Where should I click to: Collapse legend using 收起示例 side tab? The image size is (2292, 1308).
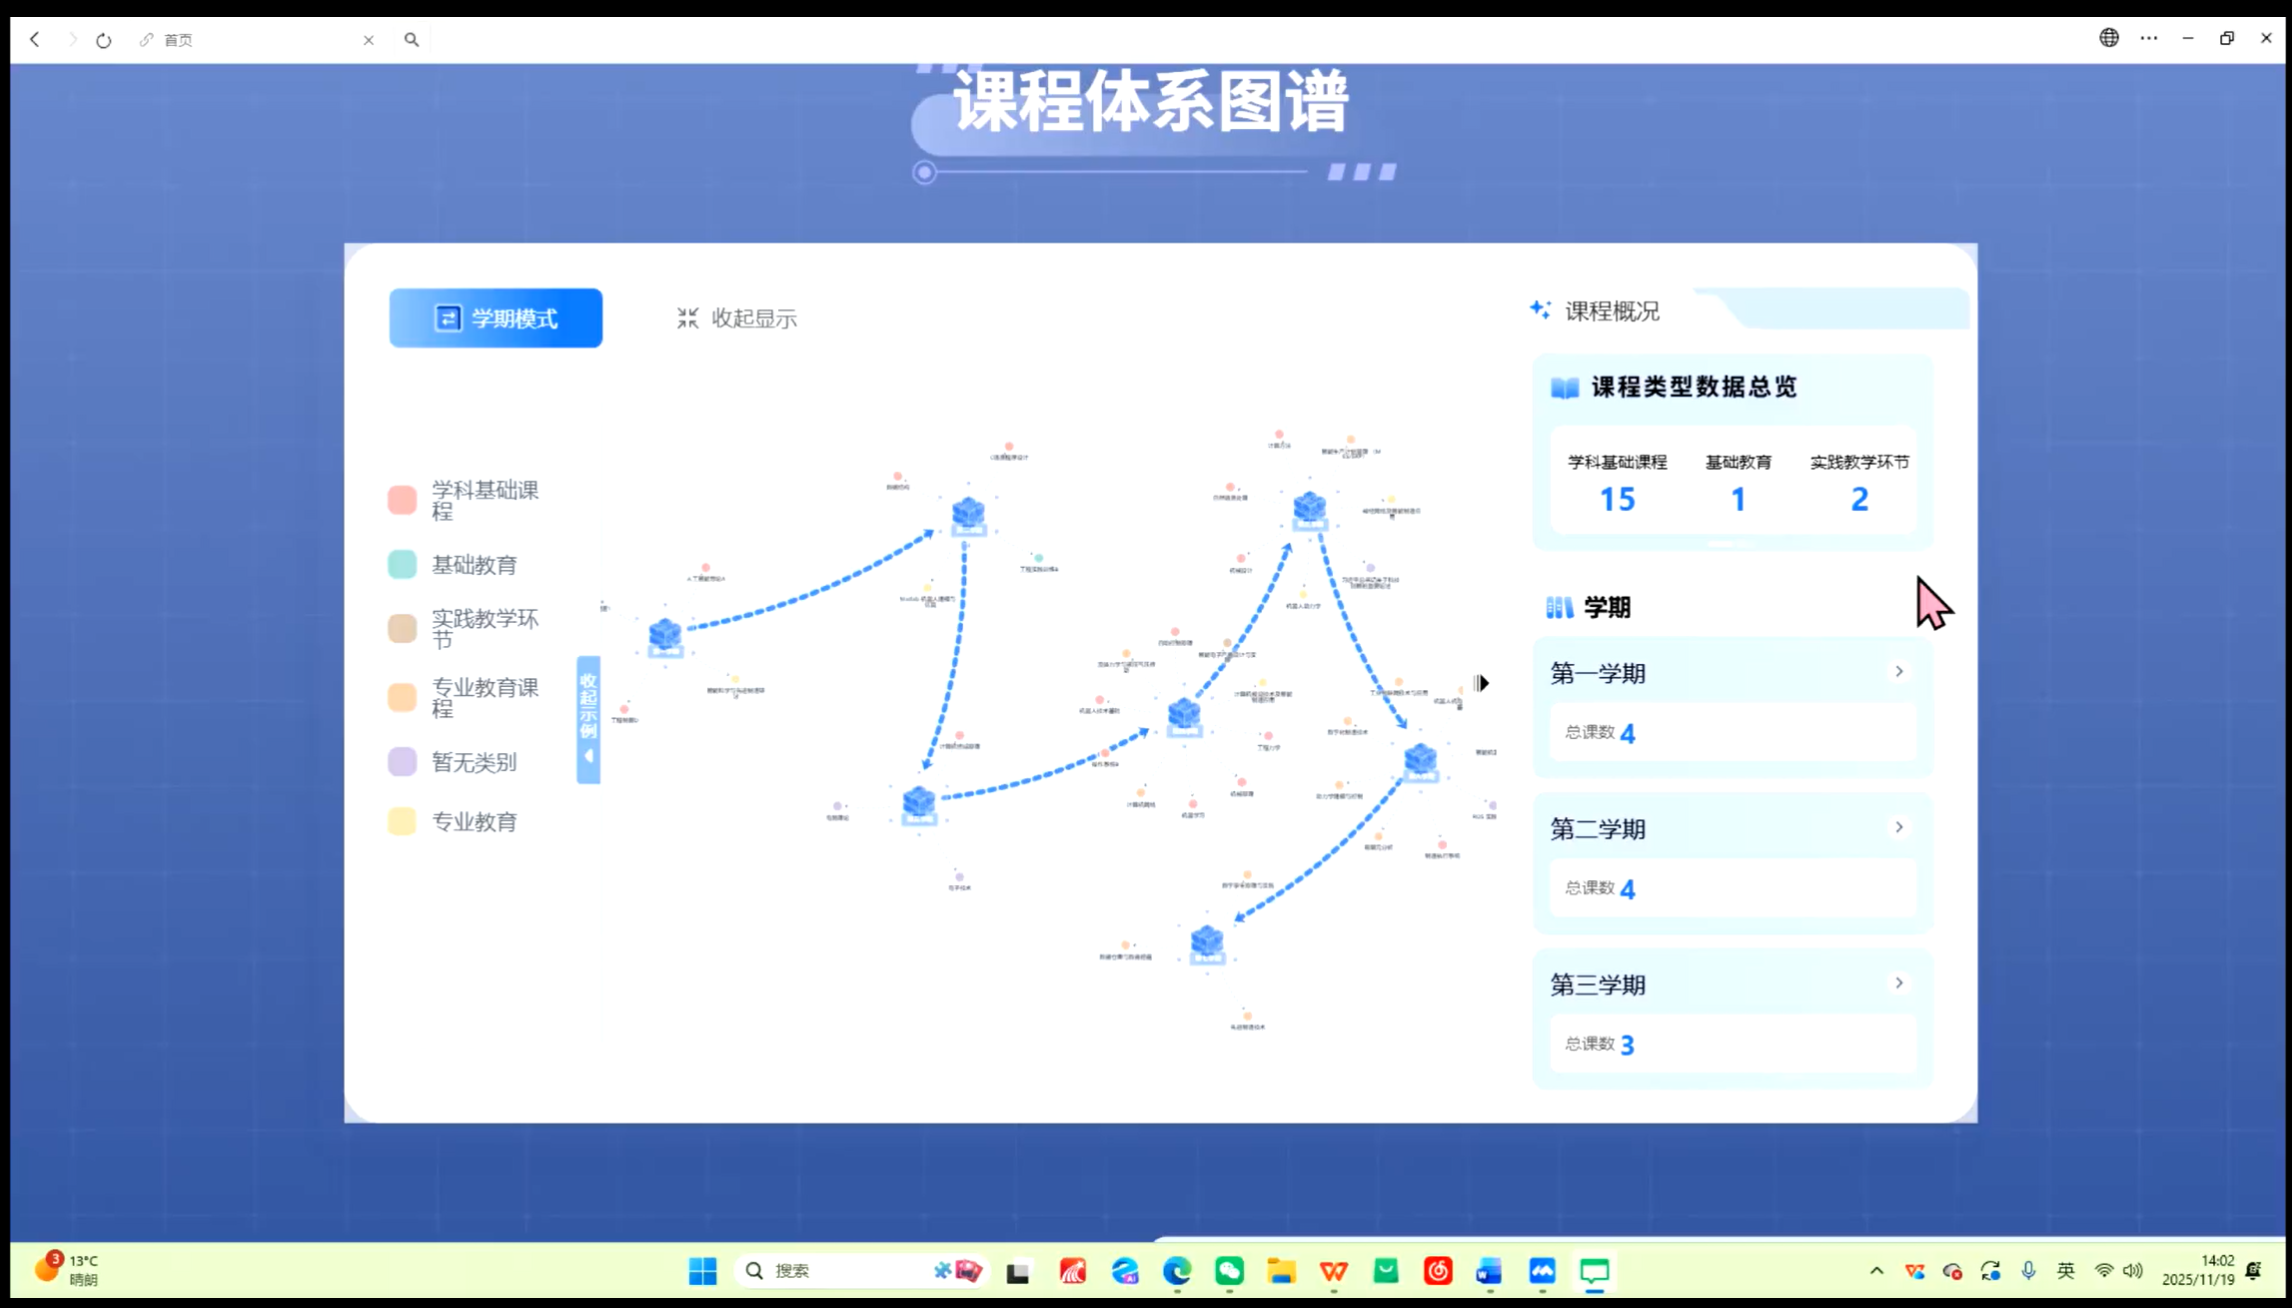click(588, 719)
